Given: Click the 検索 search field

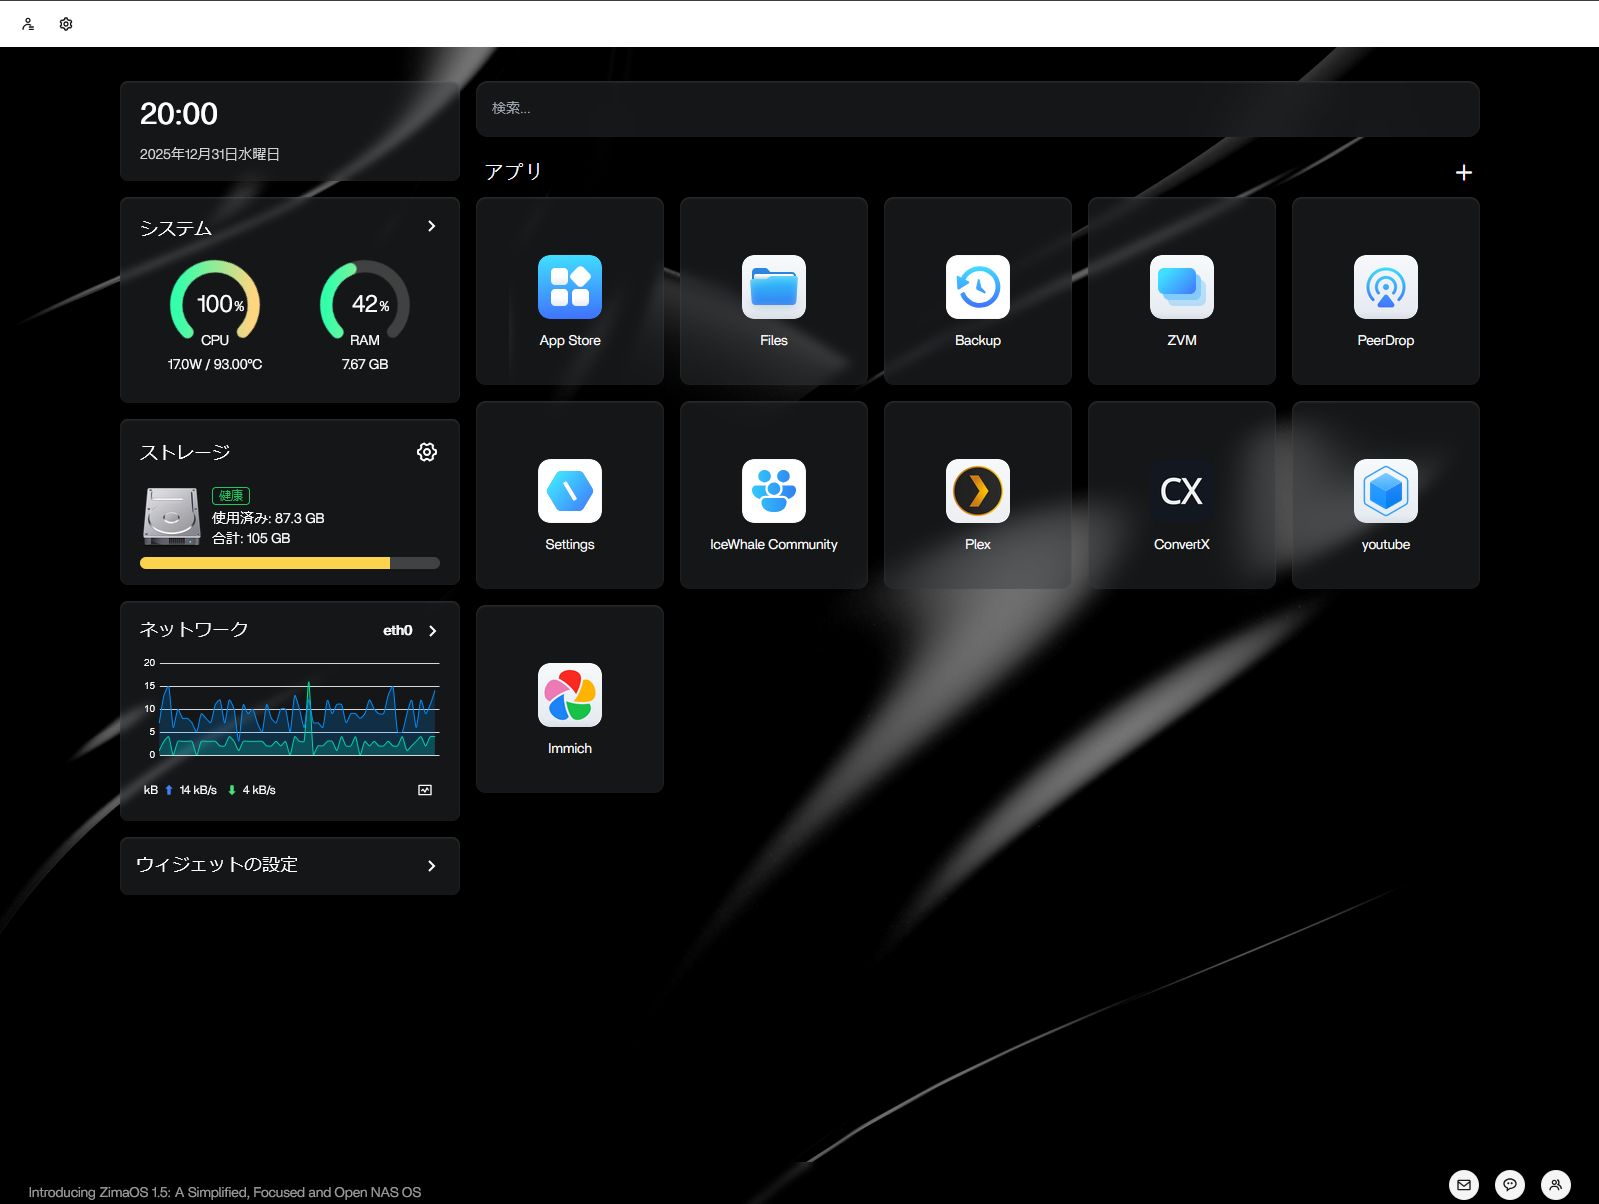Looking at the screenshot, I should coord(977,109).
